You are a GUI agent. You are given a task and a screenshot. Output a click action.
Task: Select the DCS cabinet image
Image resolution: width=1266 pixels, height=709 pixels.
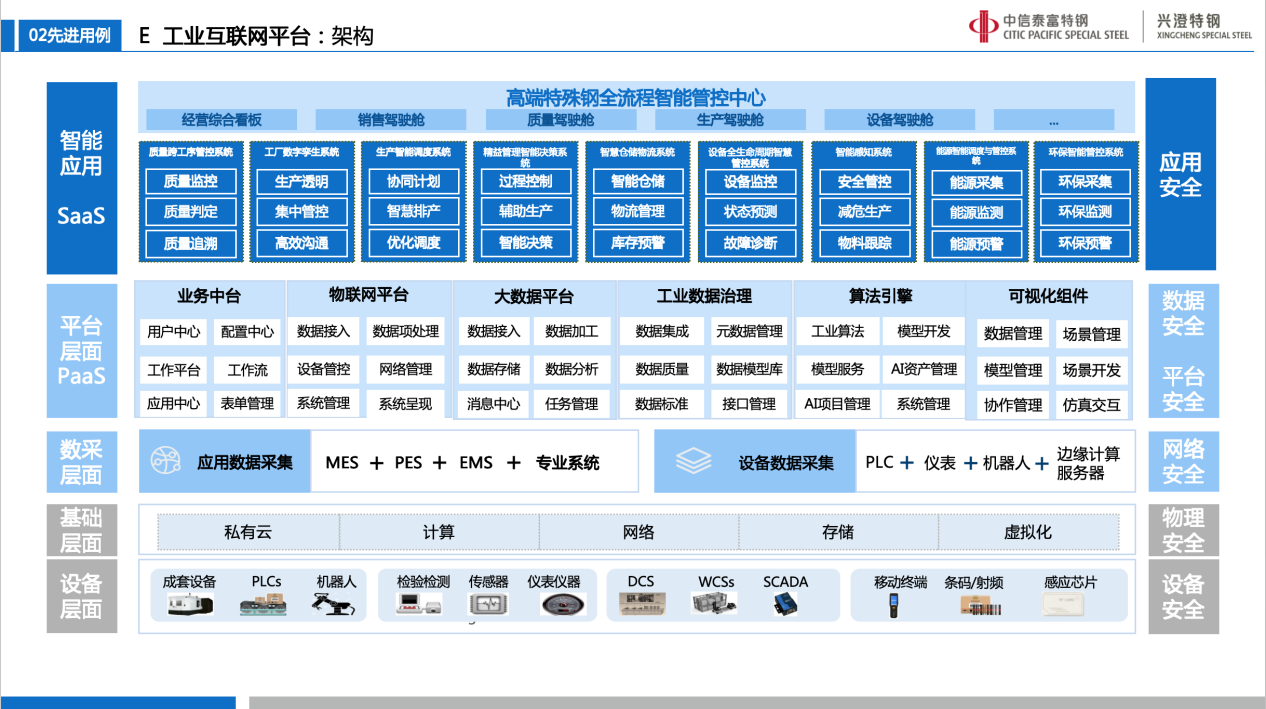(x=643, y=603)
